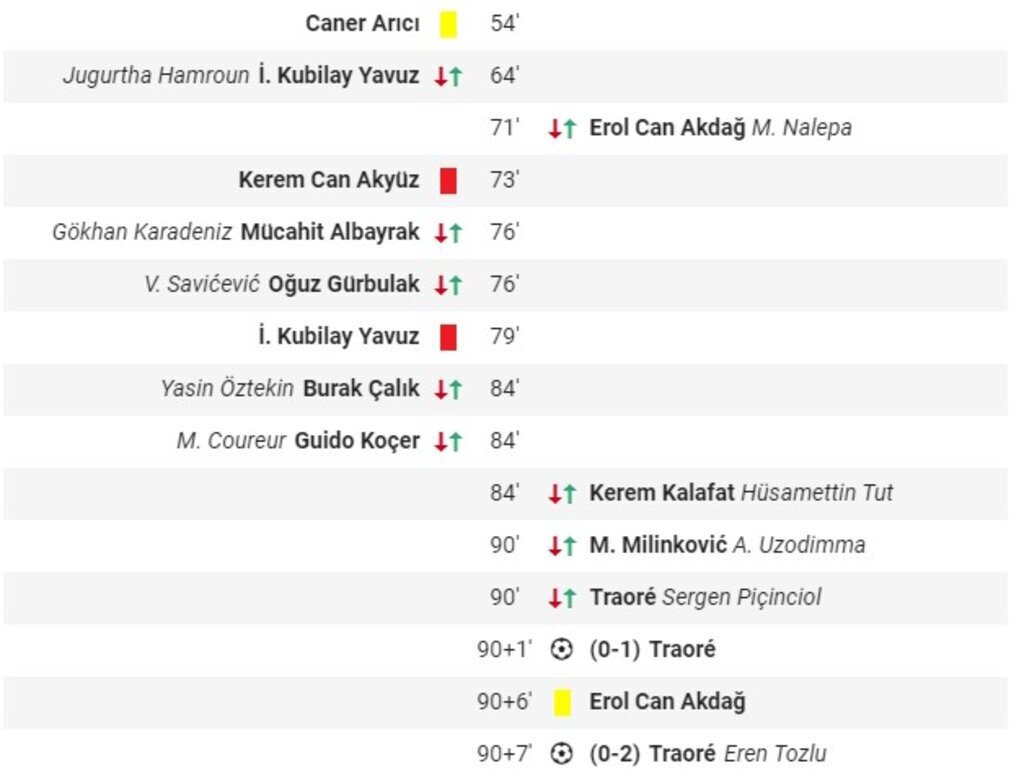This screenshot has height=781, width=1024.
Task: Select Sergen Piçinciol's name
Action: coord(742,598)
